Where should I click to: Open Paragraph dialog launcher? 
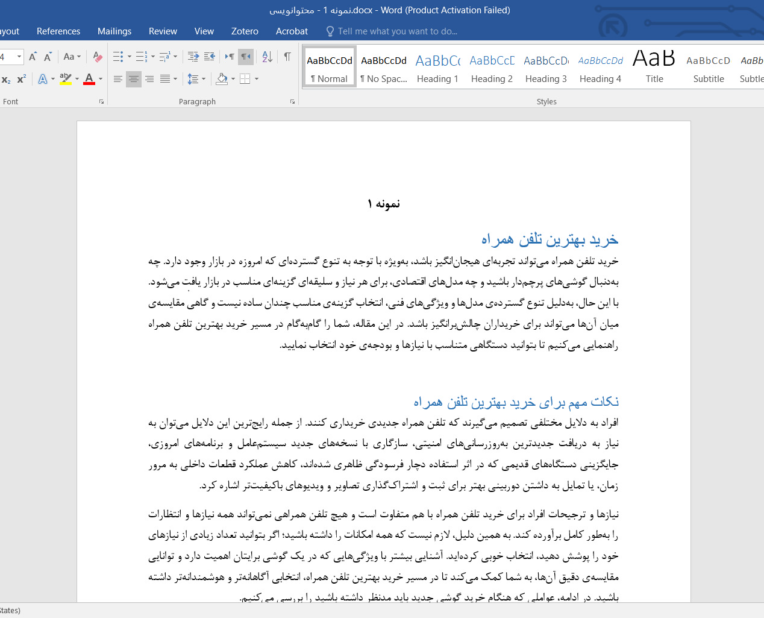click(x=292, y=101)
